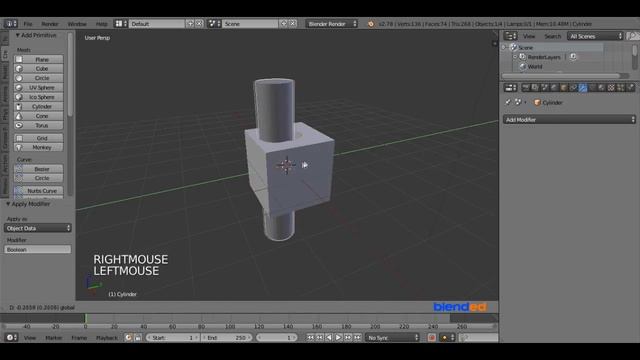This screenshot has width=640, height=360.
Task: Switch to the Scene properties tab
Action: 544,87
